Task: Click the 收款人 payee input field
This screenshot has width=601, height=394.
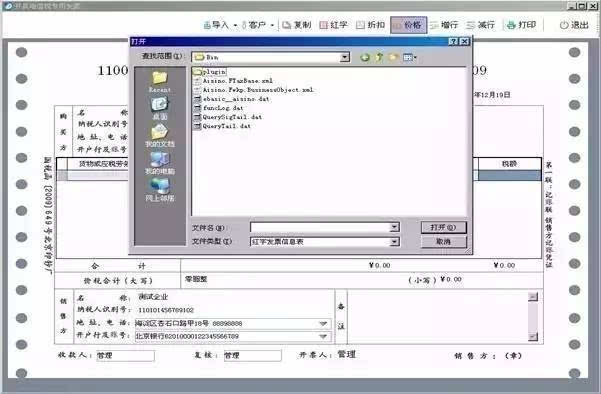Action: 125,356
